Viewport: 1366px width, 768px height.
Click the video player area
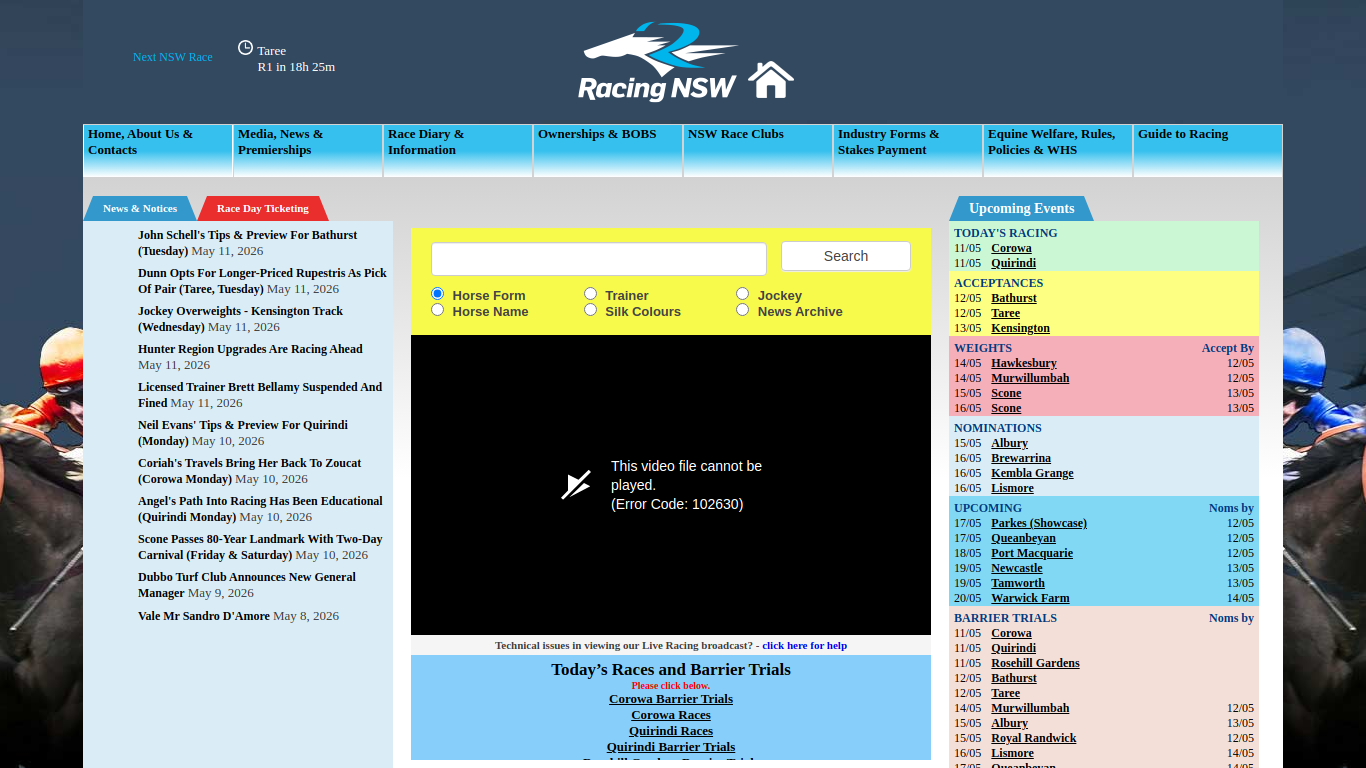tap(671, 485)
